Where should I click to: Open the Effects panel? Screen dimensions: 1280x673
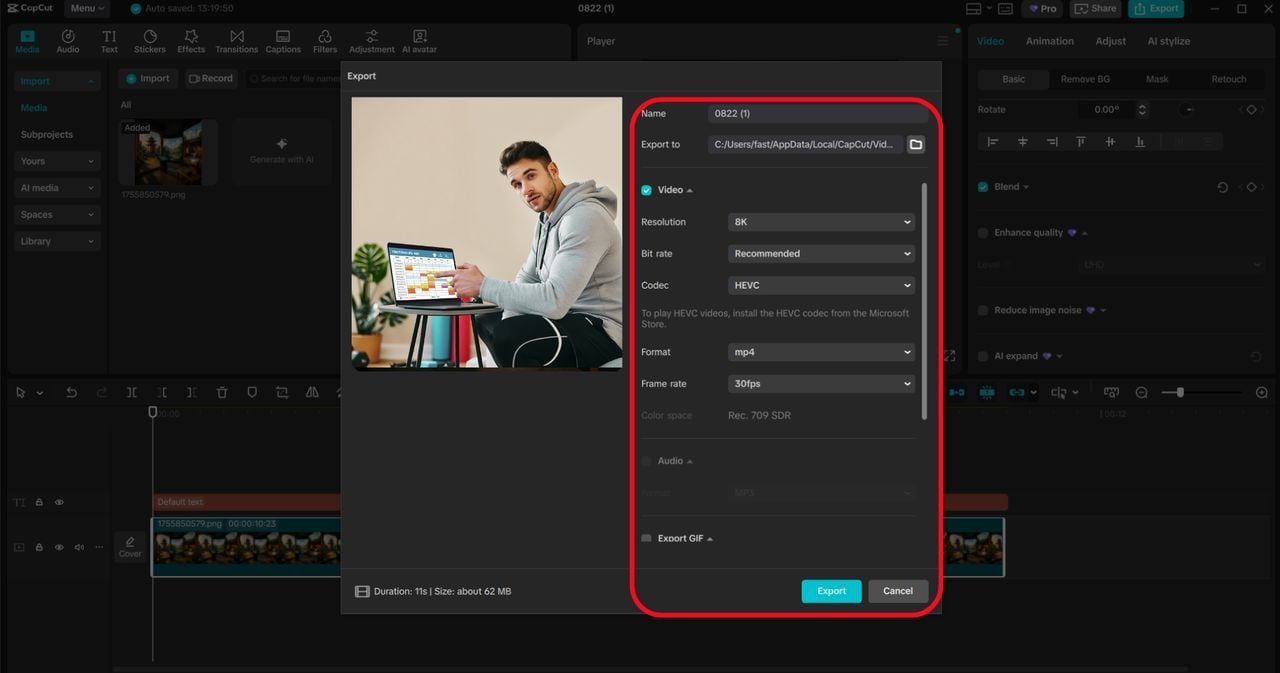(x=191, y=41)
